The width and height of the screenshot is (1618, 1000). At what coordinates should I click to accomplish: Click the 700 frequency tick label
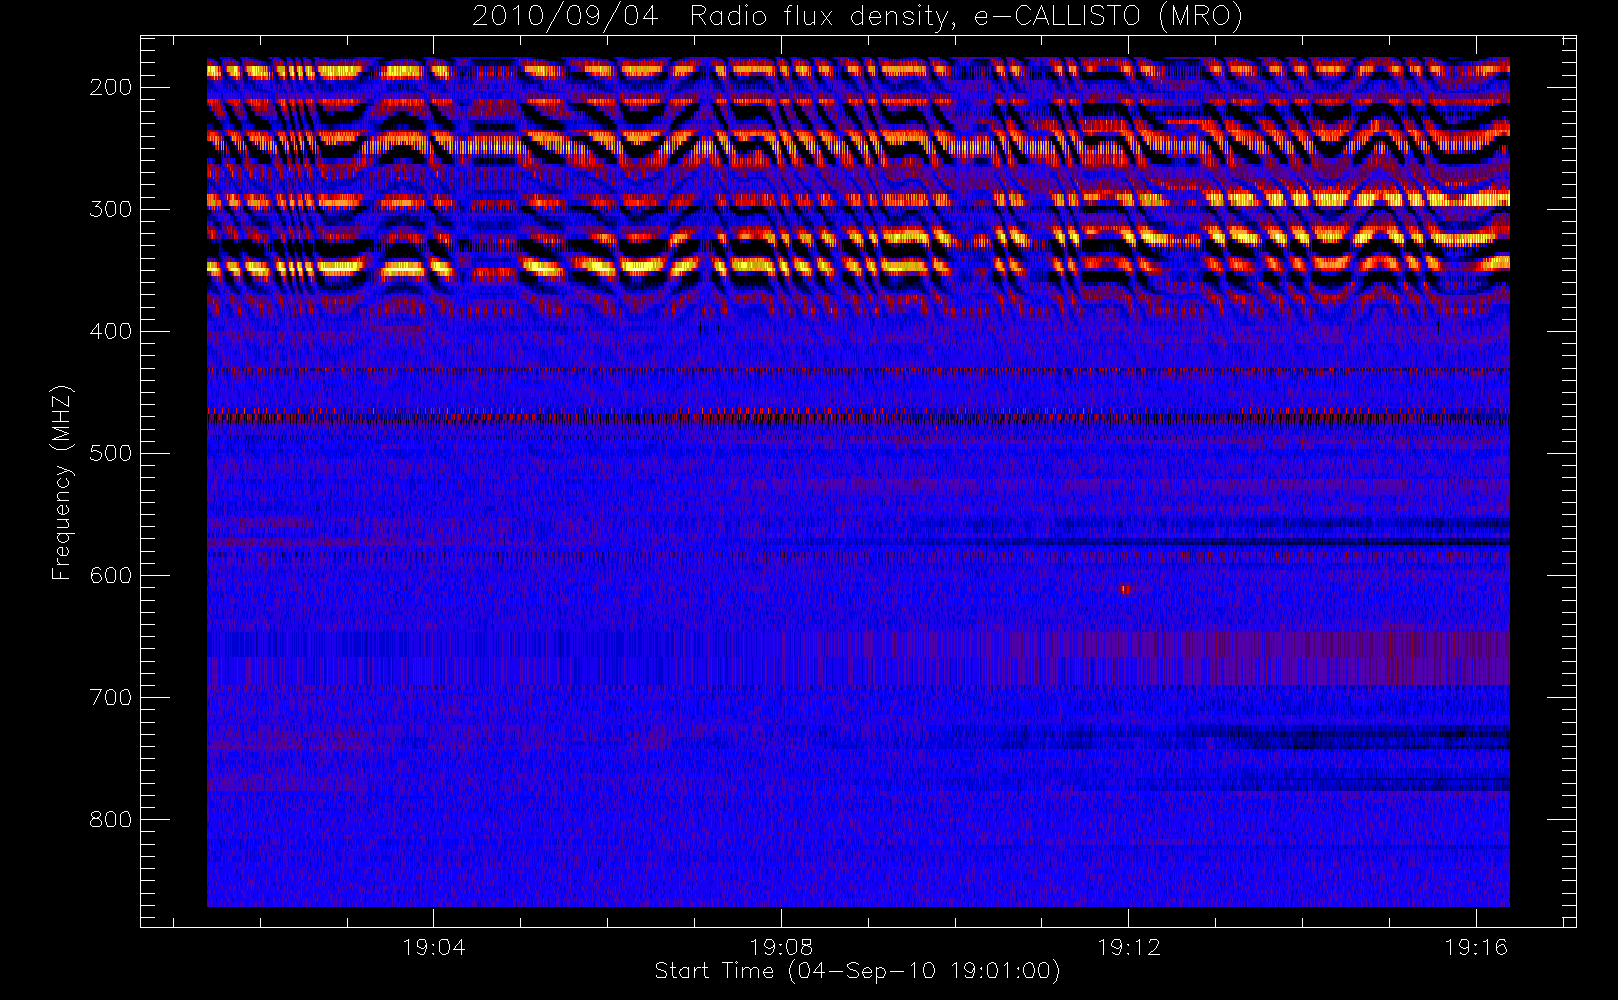point(110,697)
